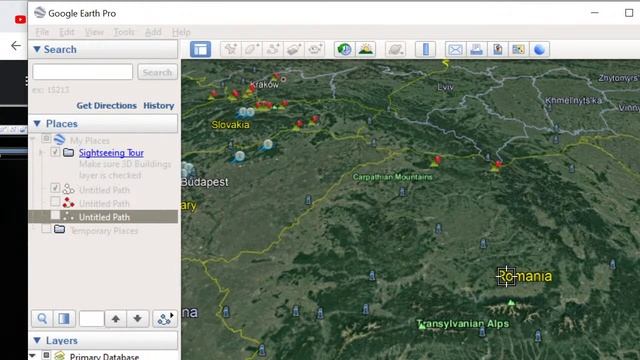Viewport: 640px width, 360px height.
Task: Open the Edit menu
Action: [67, 32]
